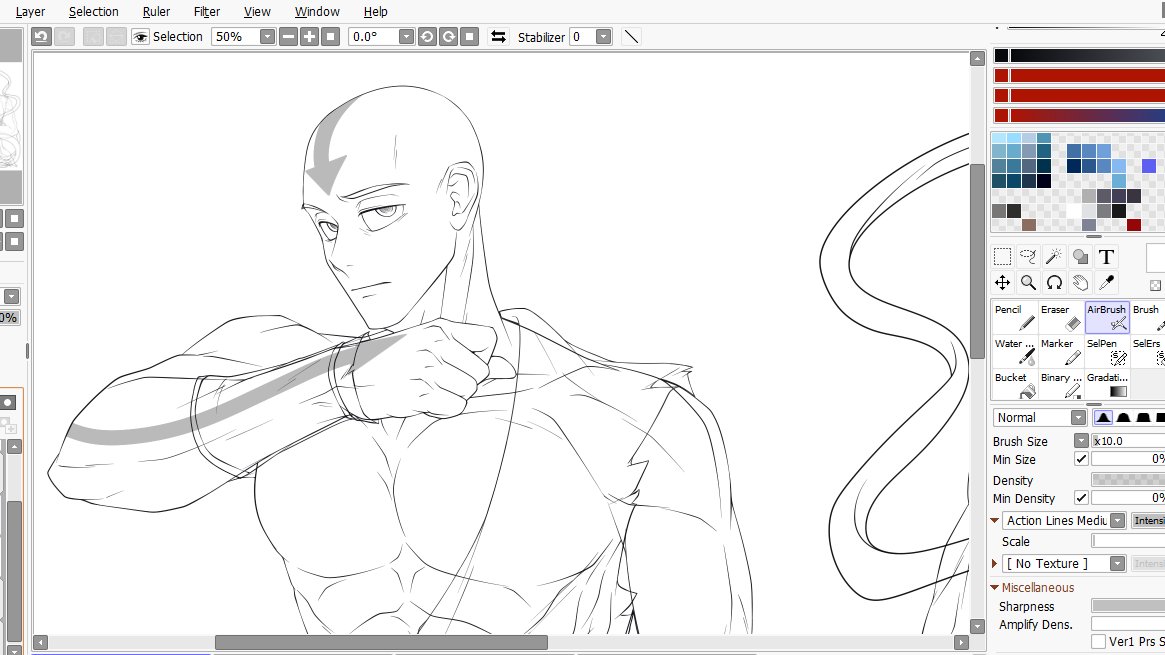The image size is (1165, 655).
Task: Select the sharpest brush edge shape
Action: (x=1103, y=417)
